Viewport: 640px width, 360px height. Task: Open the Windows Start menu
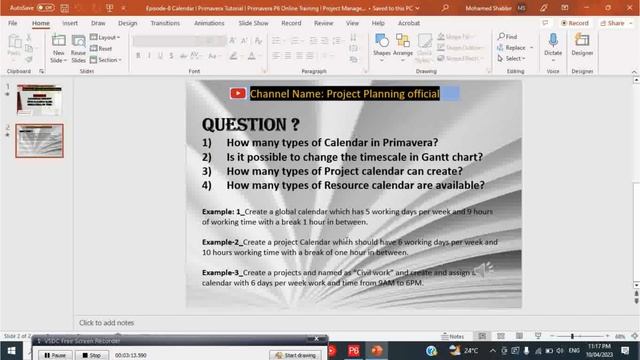(x=11, y=351)
